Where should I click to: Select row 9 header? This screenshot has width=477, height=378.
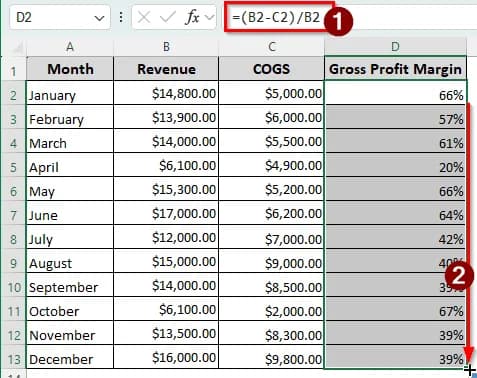(13, 261)
